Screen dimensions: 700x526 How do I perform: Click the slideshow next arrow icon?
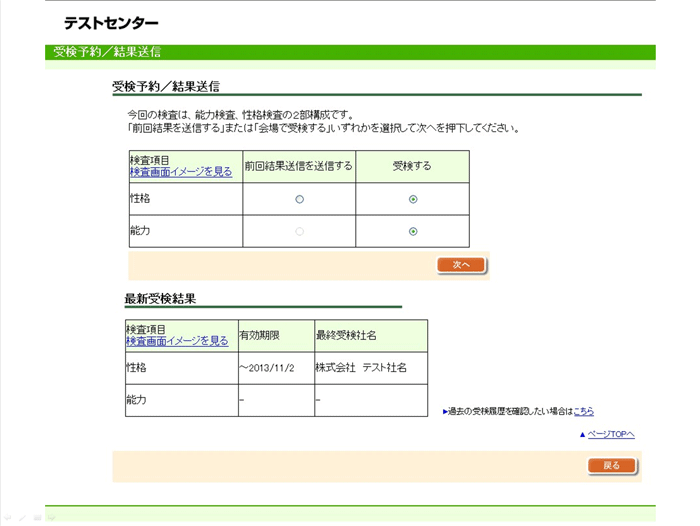(51, 518)
